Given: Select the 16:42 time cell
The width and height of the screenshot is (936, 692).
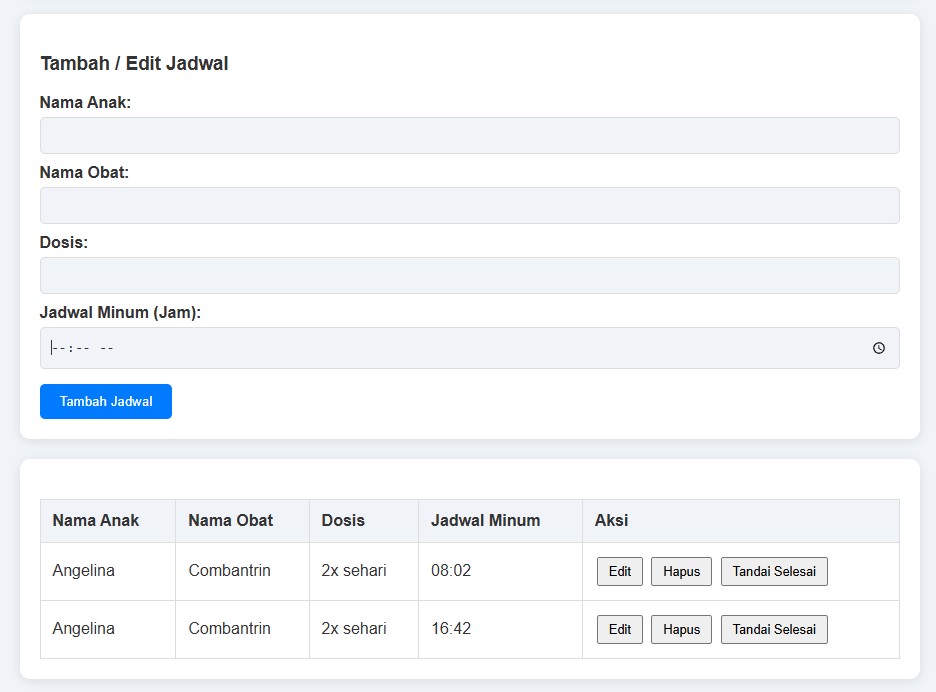Looking at the screenshot, I should click(500, 629).
